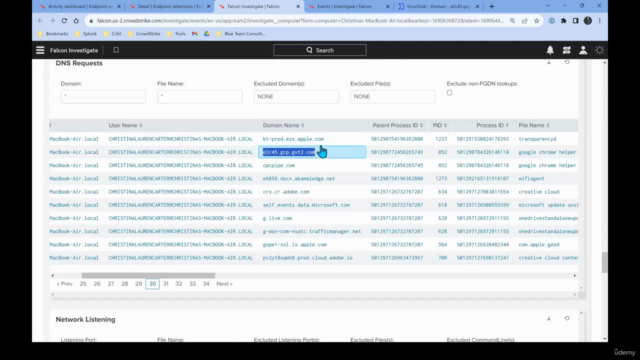Viewport: 640px width, 360px height.
Task: Click the Prev pagination link
Action: [x=64, y=284]
